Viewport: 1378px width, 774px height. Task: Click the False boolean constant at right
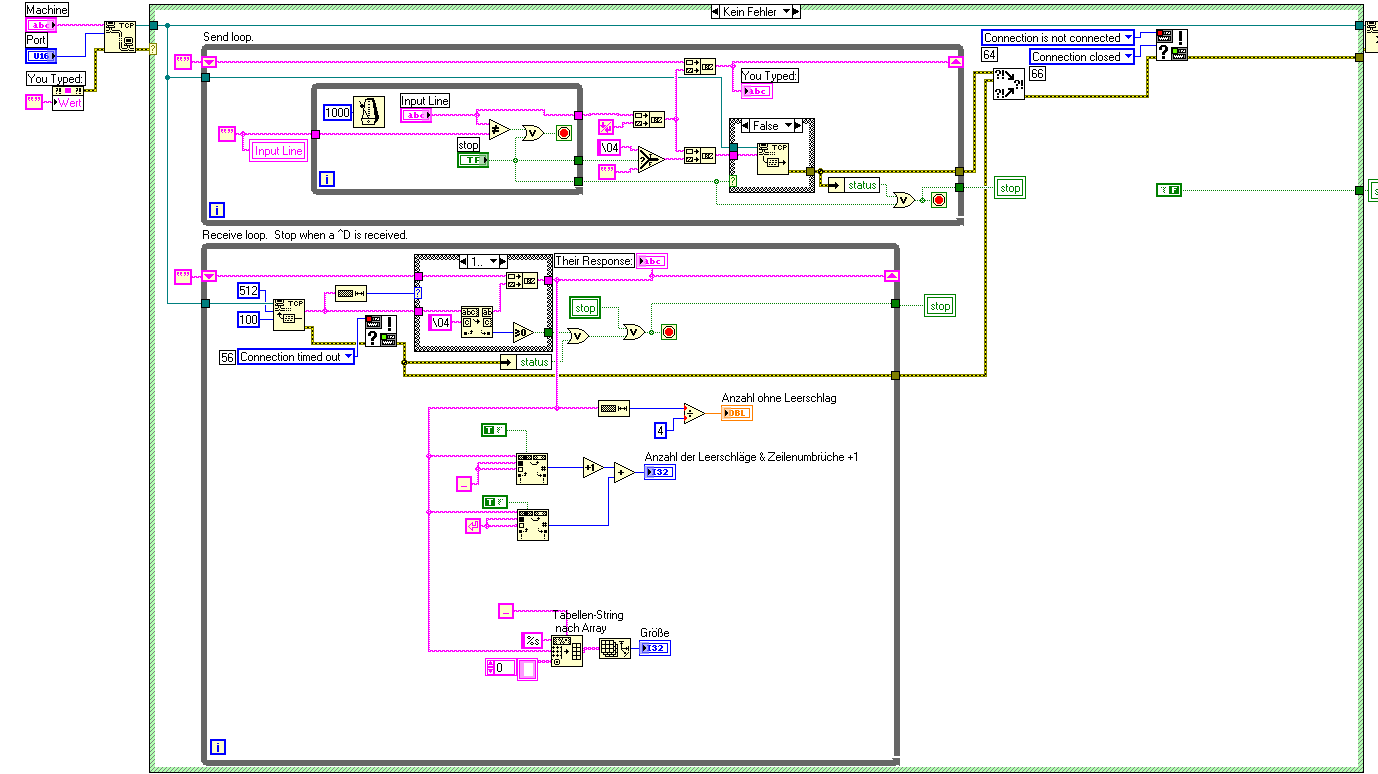tap(1169, 189)
